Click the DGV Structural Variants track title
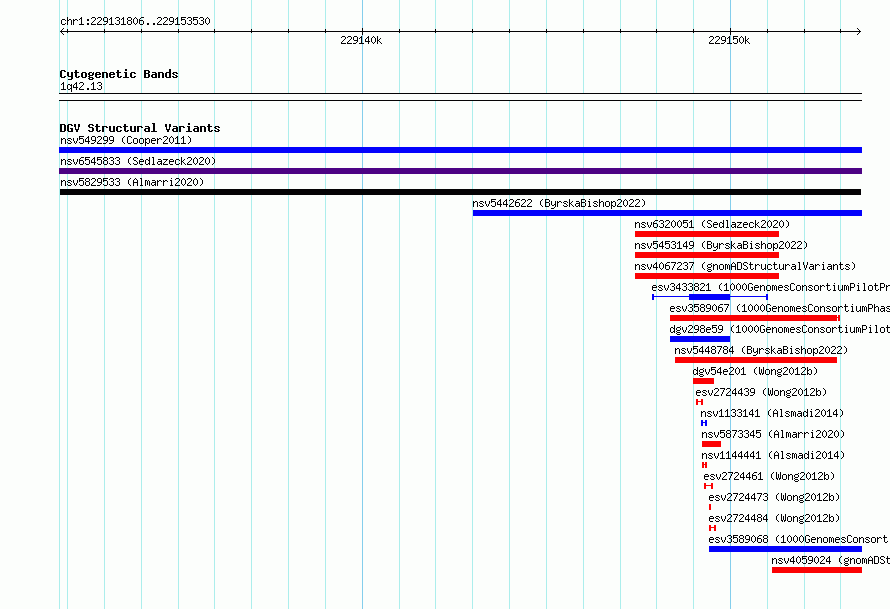 pos(140,128)
